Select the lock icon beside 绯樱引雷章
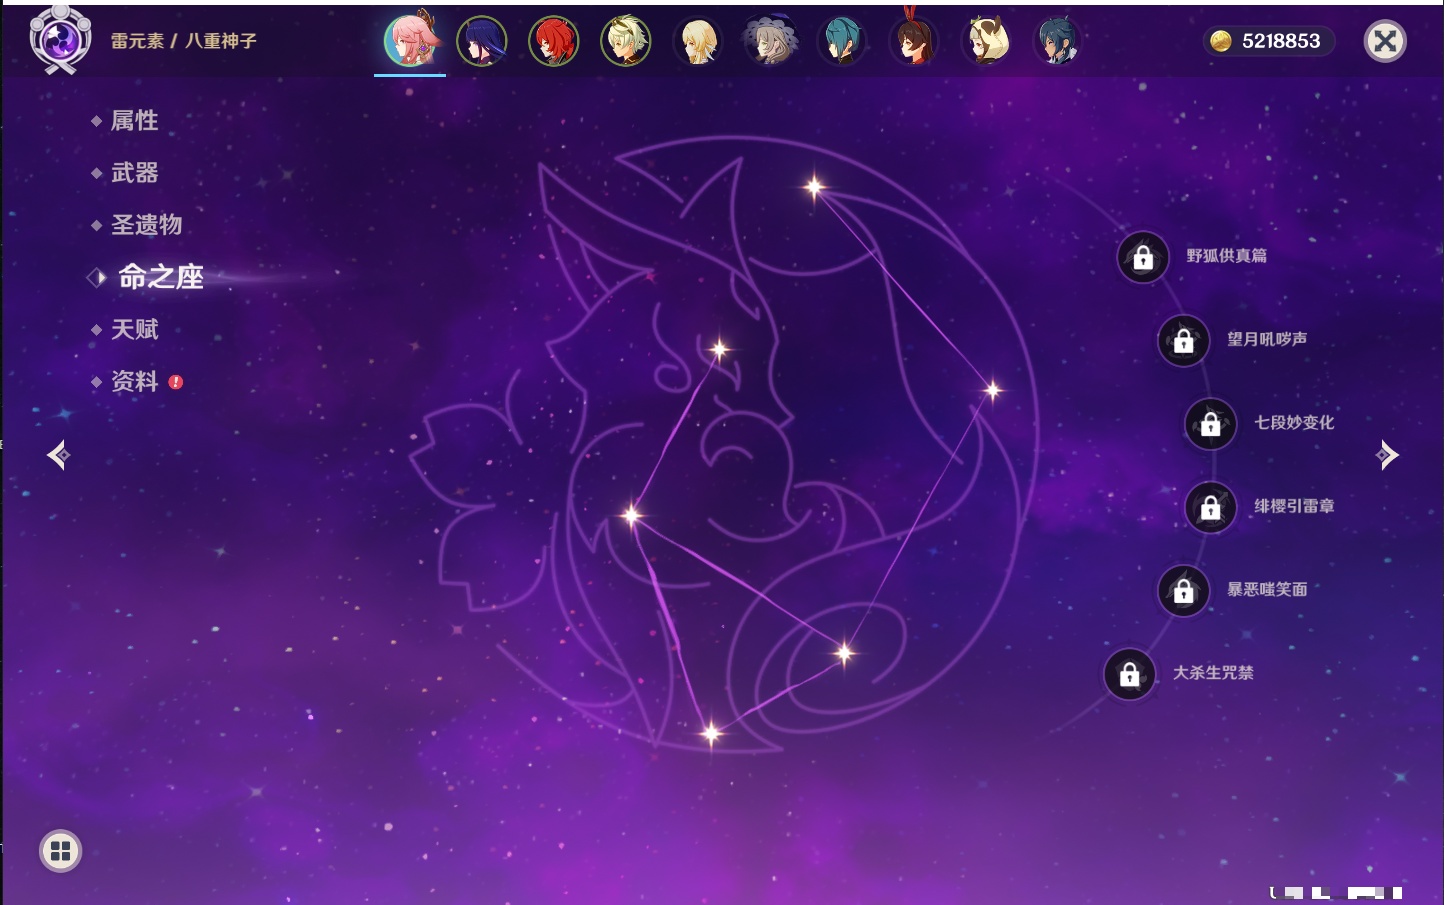Viewport: 1444px width, 905px height. pyautogui.click(x=1211, y=508)
